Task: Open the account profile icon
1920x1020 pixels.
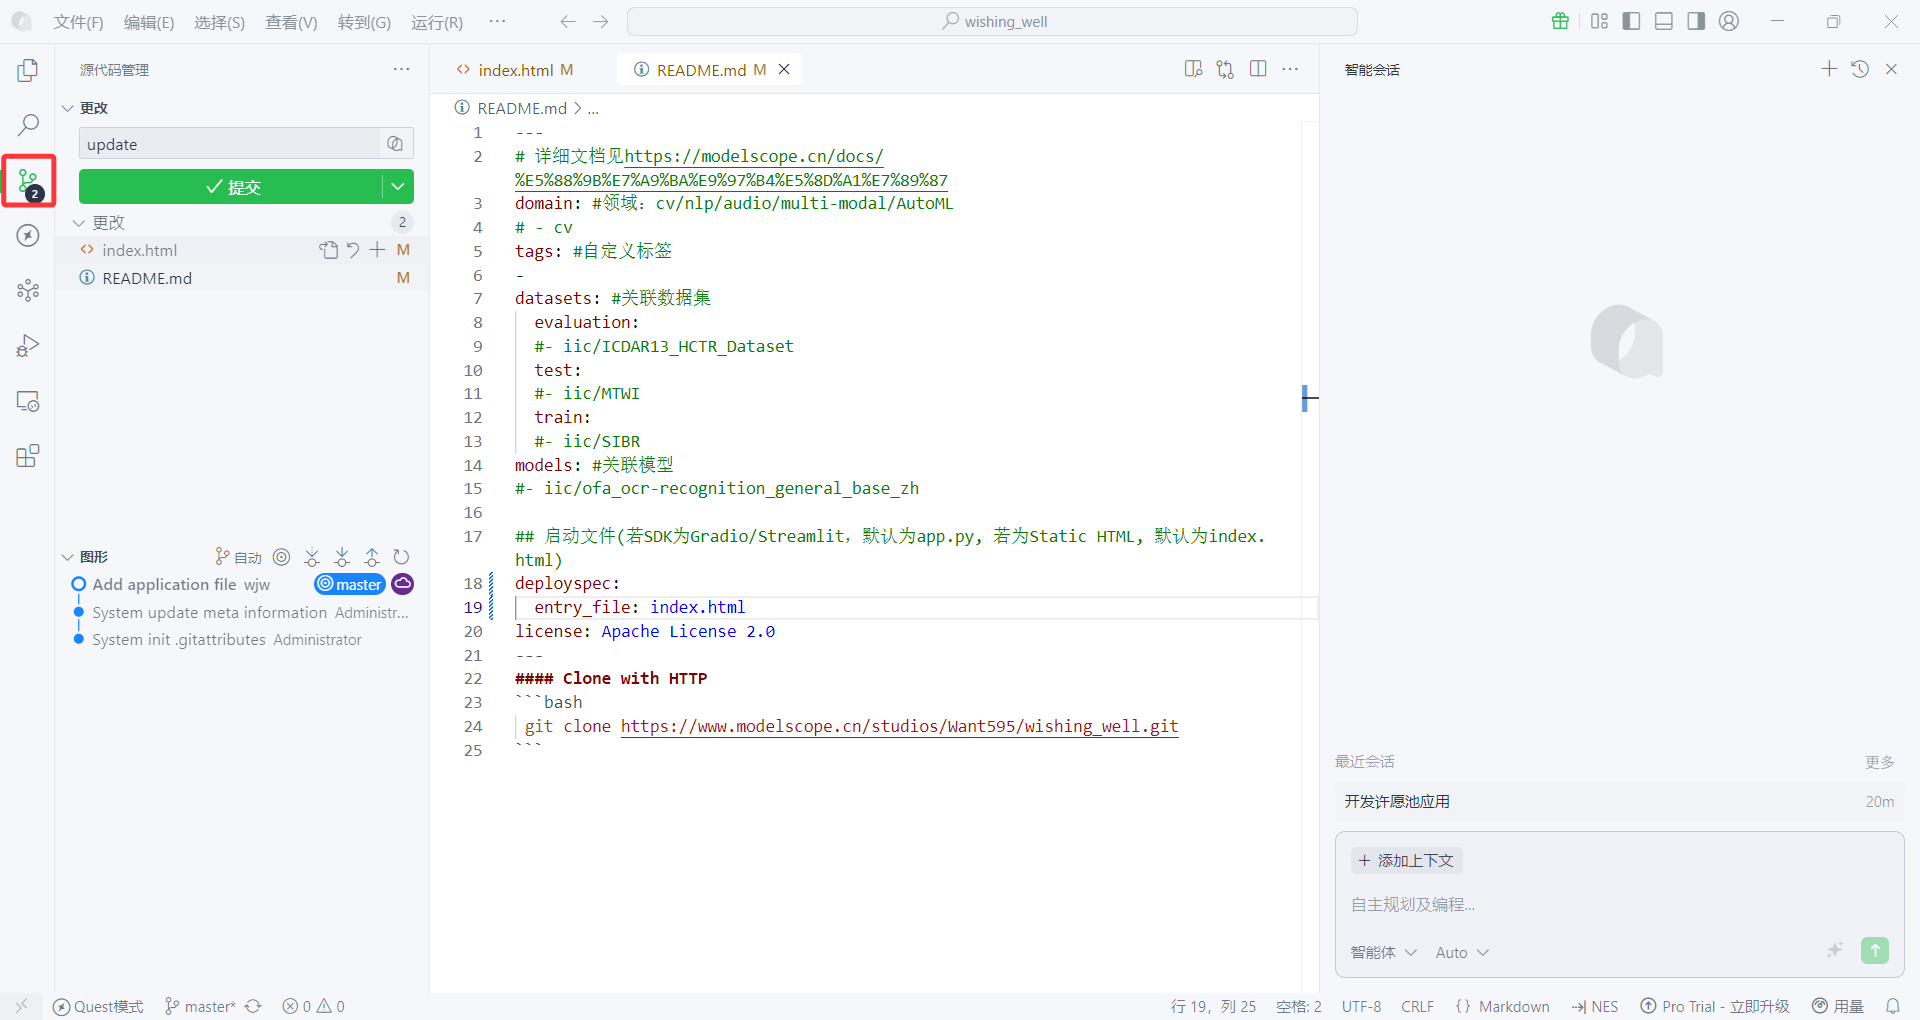Action: pos(1729,21)
